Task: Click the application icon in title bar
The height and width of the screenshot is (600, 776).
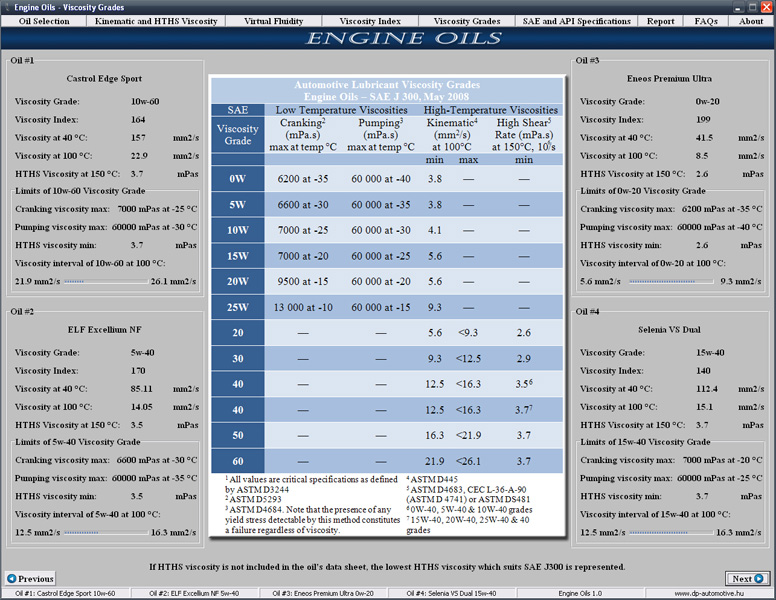Action: [x=6, y=7]
